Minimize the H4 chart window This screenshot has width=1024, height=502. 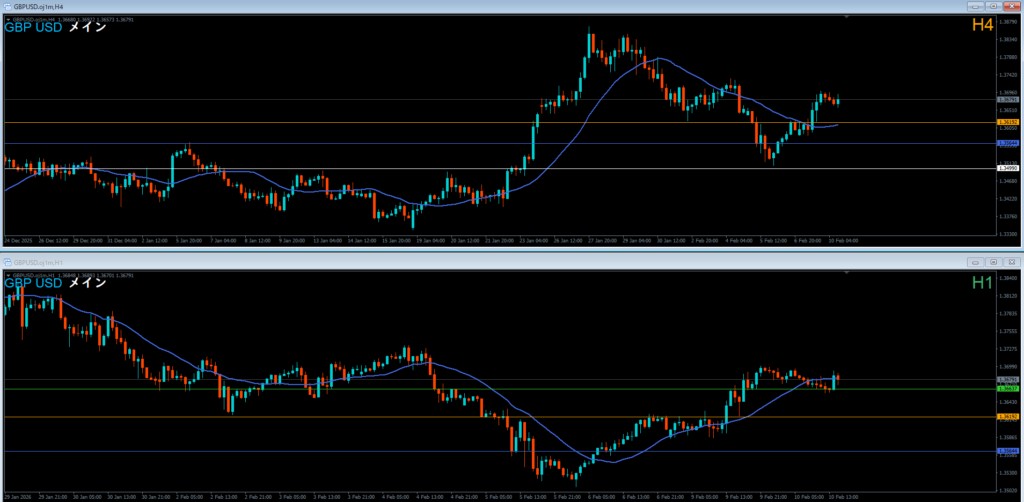click(x=975, y=6)
